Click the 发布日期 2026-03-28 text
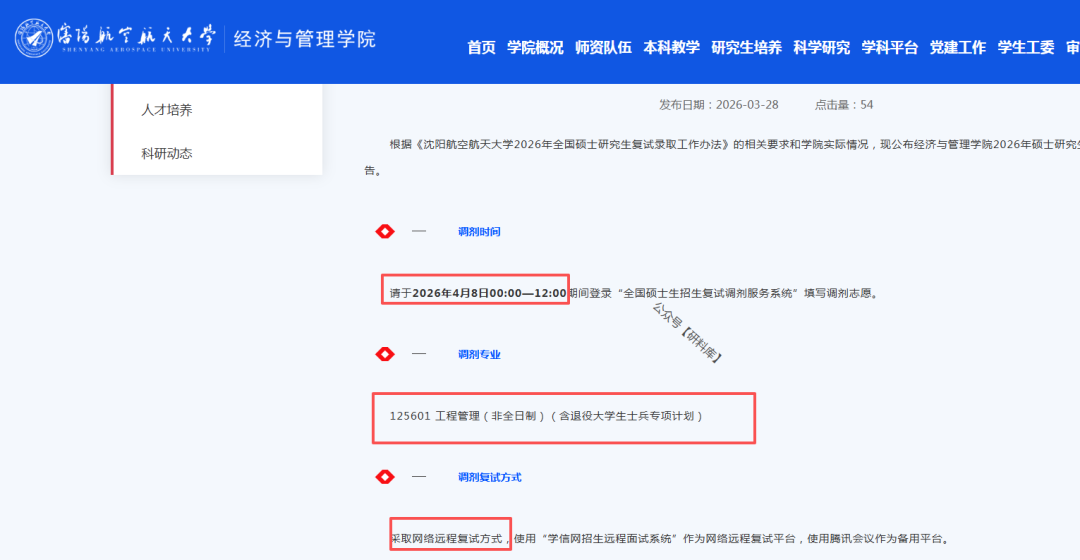 tap(718, 105)
